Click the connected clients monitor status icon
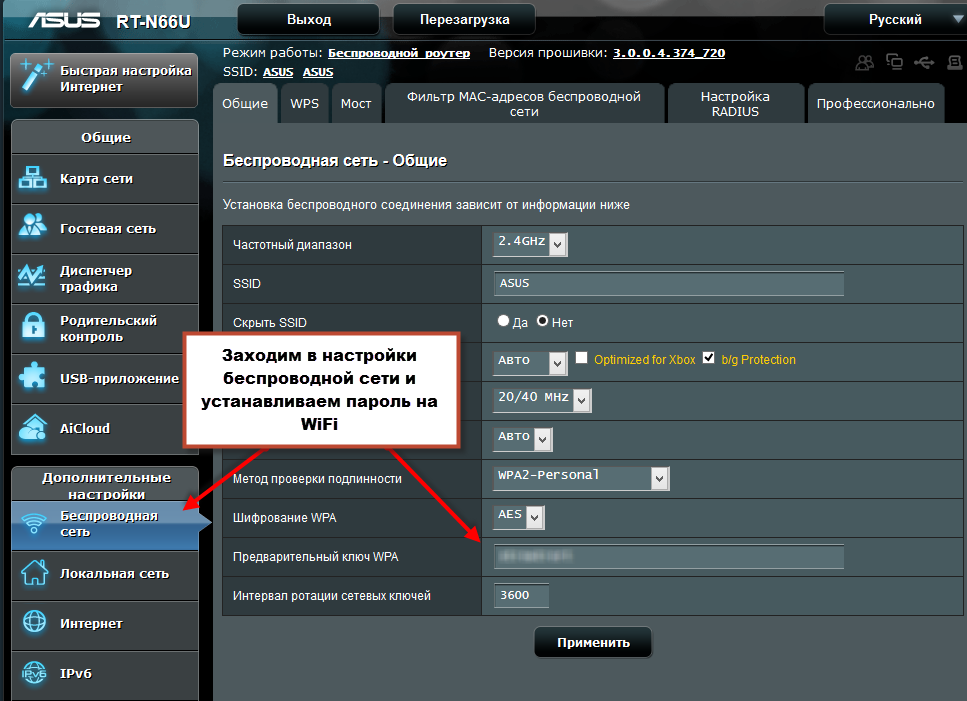 [894, 62]
